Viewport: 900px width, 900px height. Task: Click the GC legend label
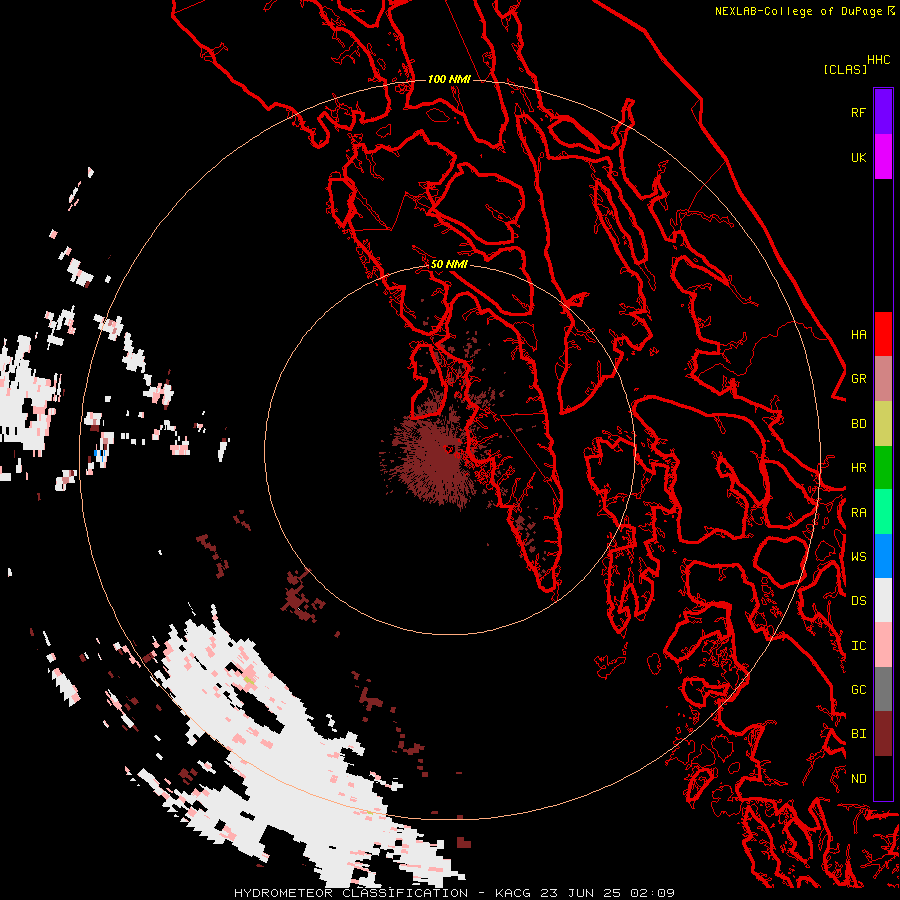coord(858,690)
